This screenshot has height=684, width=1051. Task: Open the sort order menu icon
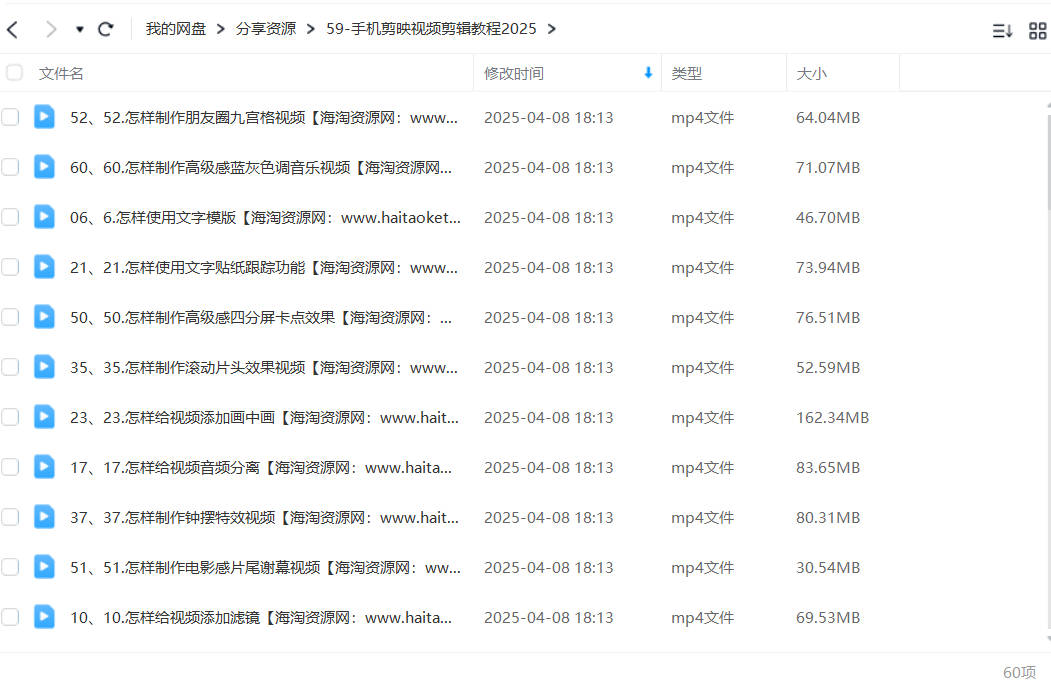1002,31
